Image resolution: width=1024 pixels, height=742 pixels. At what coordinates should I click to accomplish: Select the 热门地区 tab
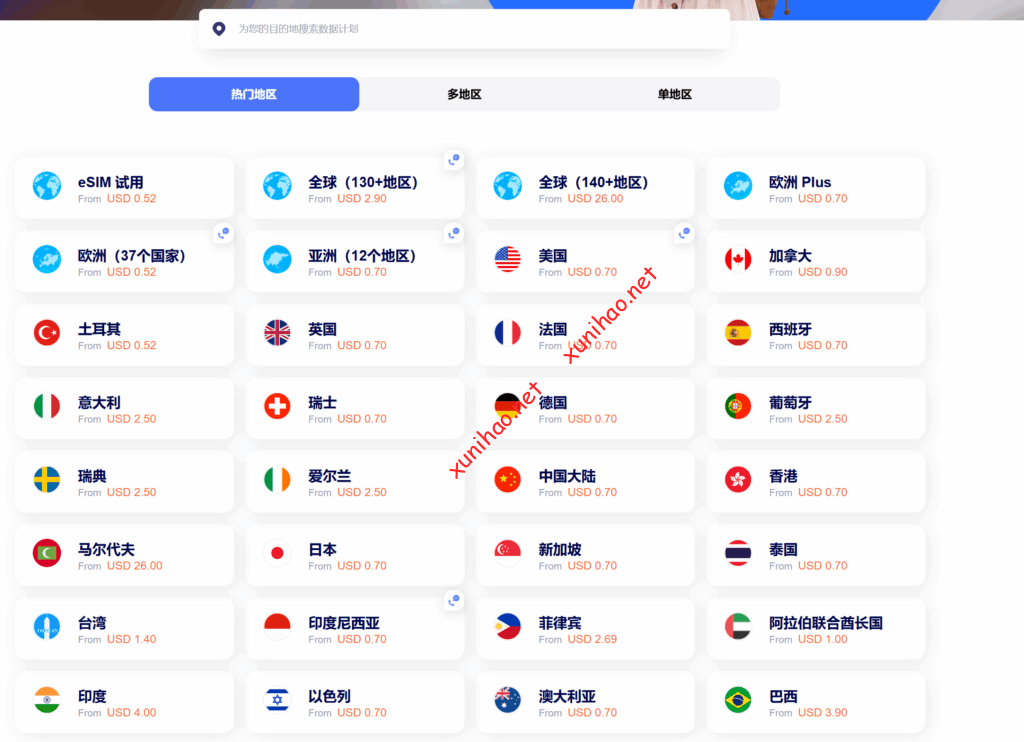tap(254, 94)
